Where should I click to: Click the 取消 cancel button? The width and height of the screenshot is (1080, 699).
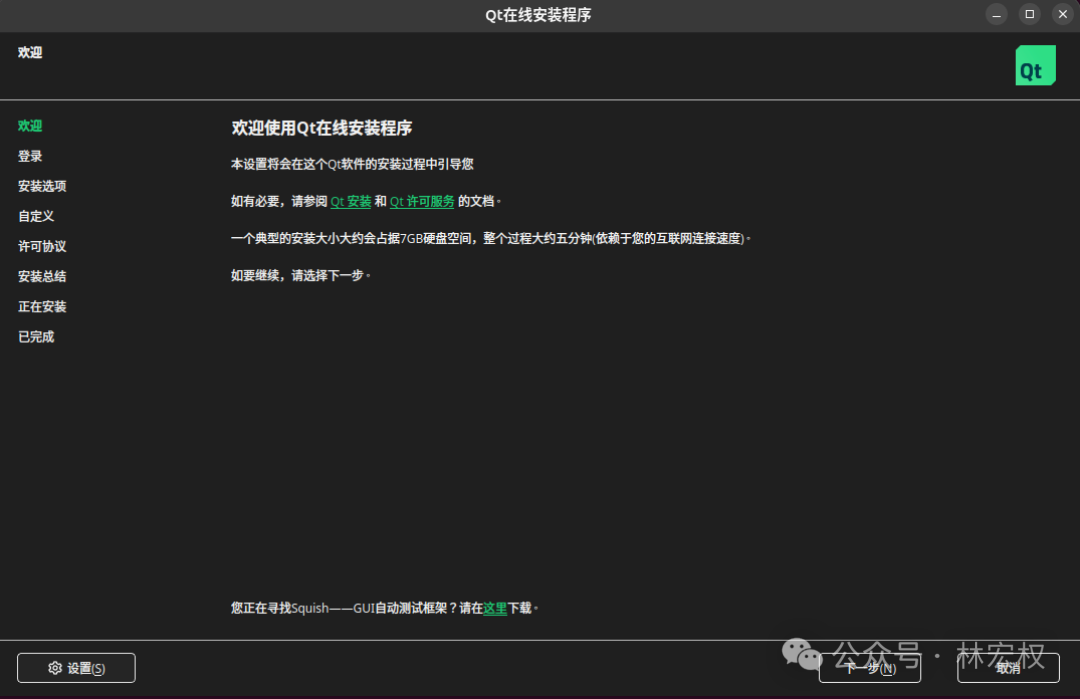tap(1008, 668)
